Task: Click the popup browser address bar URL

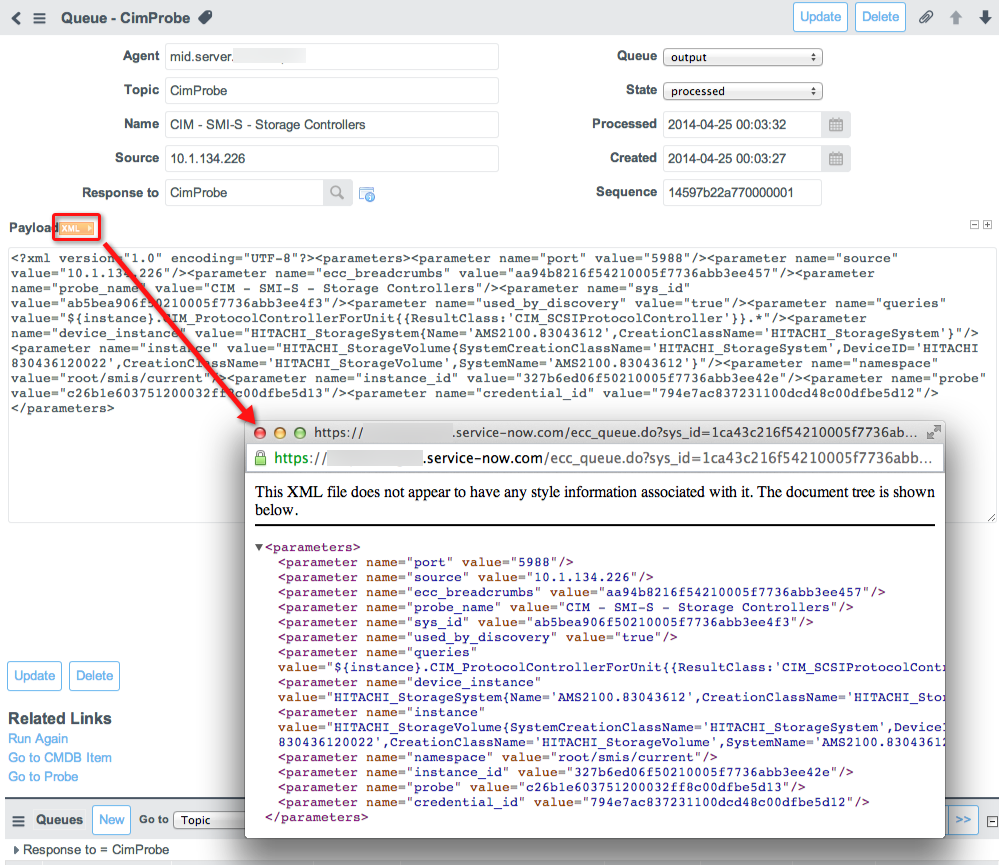Action: click(603, 458)
